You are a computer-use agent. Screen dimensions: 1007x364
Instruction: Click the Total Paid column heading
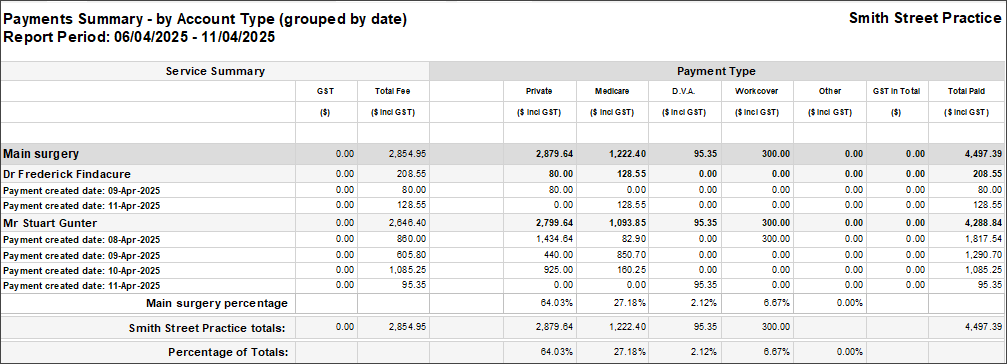point(965,91)
